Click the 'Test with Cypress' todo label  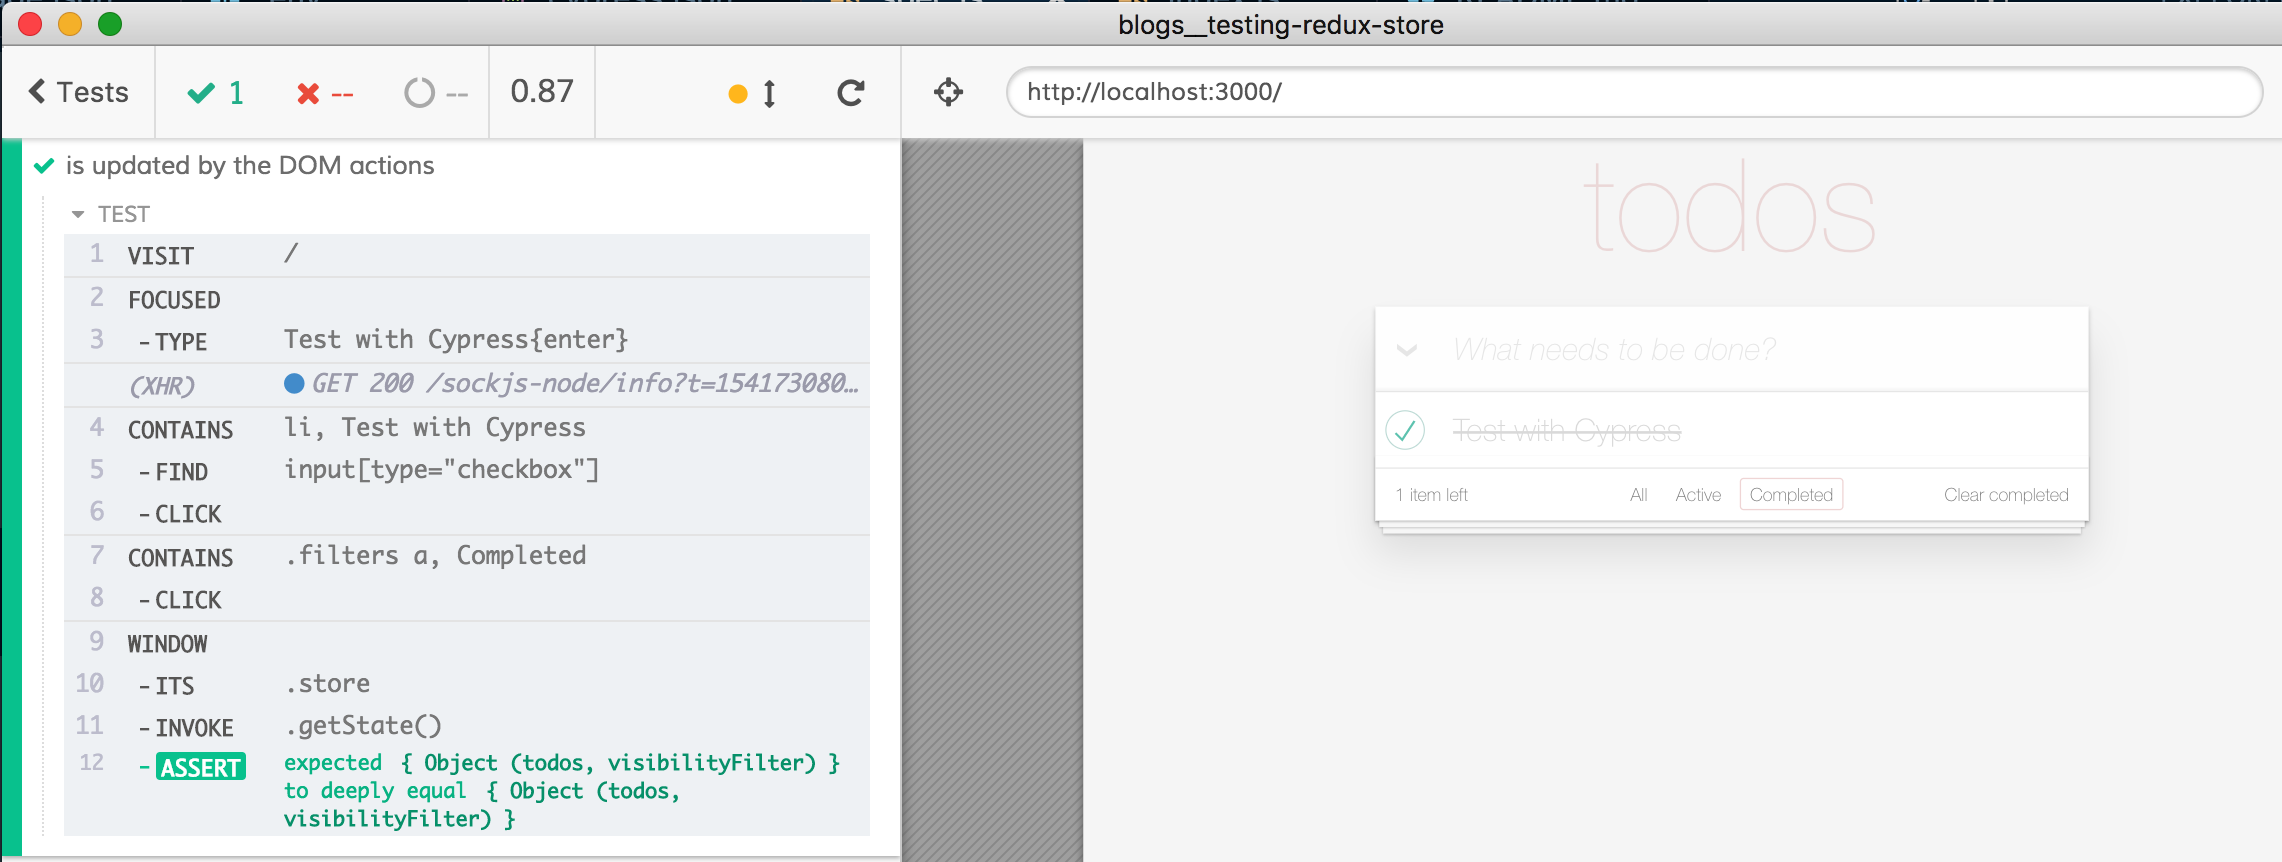(1566, 430)
